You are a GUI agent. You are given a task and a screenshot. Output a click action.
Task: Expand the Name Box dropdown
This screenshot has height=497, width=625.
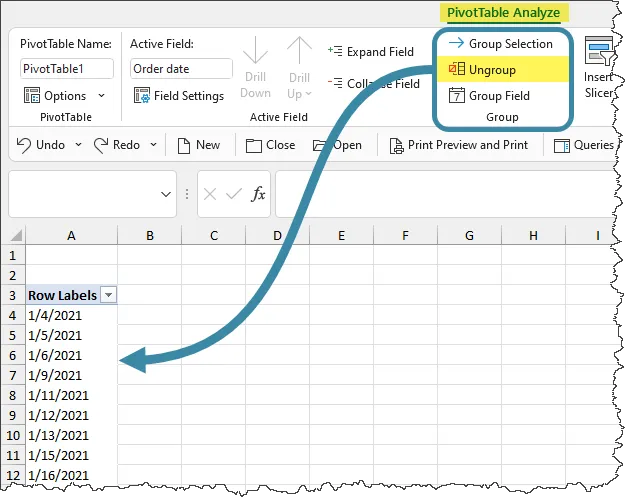coord(166,194)
